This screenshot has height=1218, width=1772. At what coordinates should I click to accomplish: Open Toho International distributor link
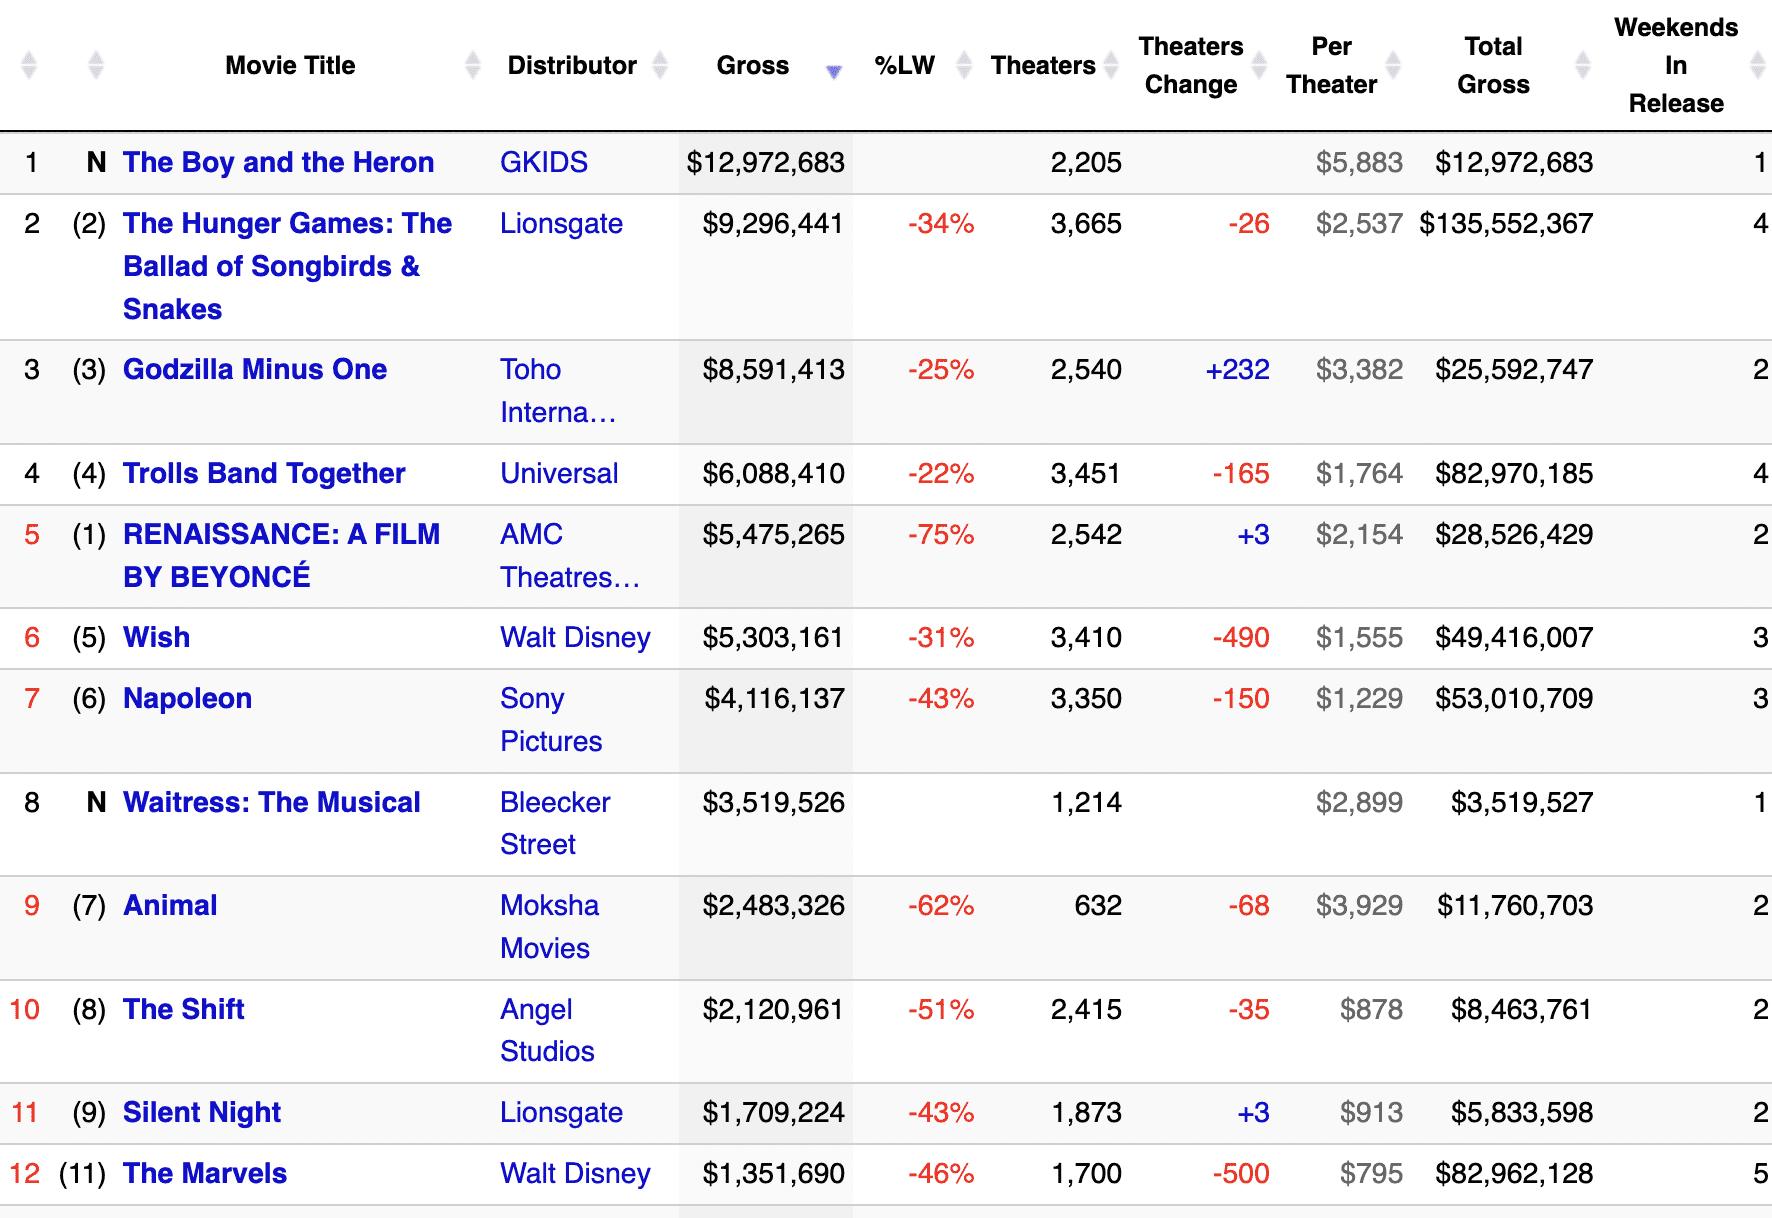pos(558,390)
